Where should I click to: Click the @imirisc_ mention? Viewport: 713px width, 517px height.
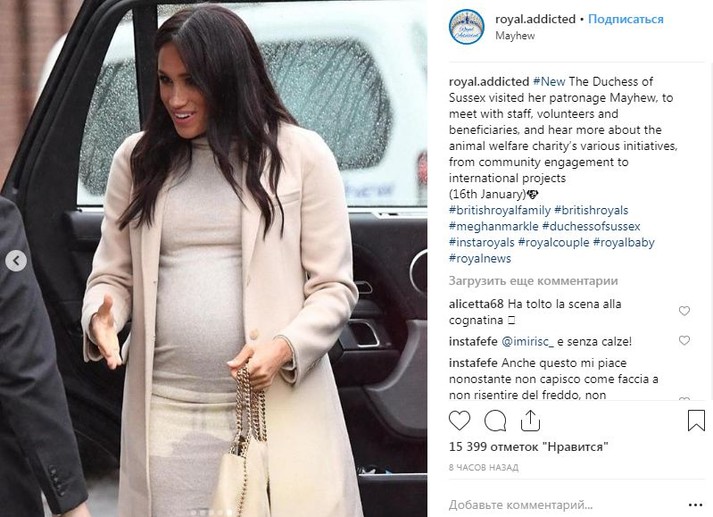coord(527,341)
